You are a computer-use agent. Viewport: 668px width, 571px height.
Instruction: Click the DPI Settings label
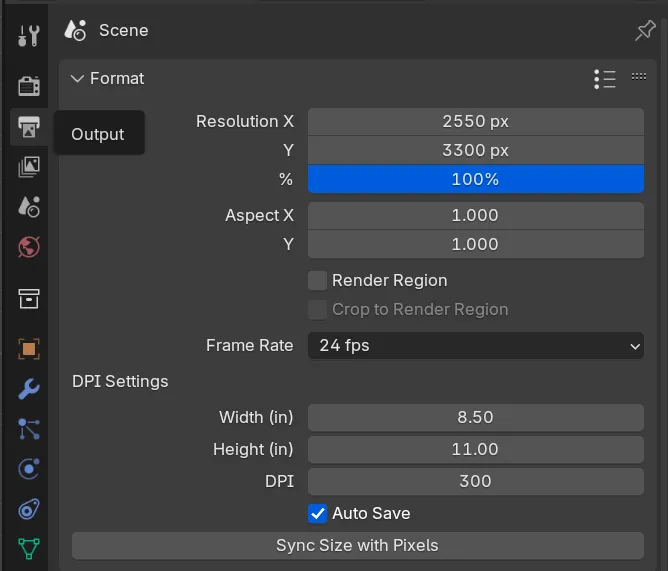coord(120,382)
